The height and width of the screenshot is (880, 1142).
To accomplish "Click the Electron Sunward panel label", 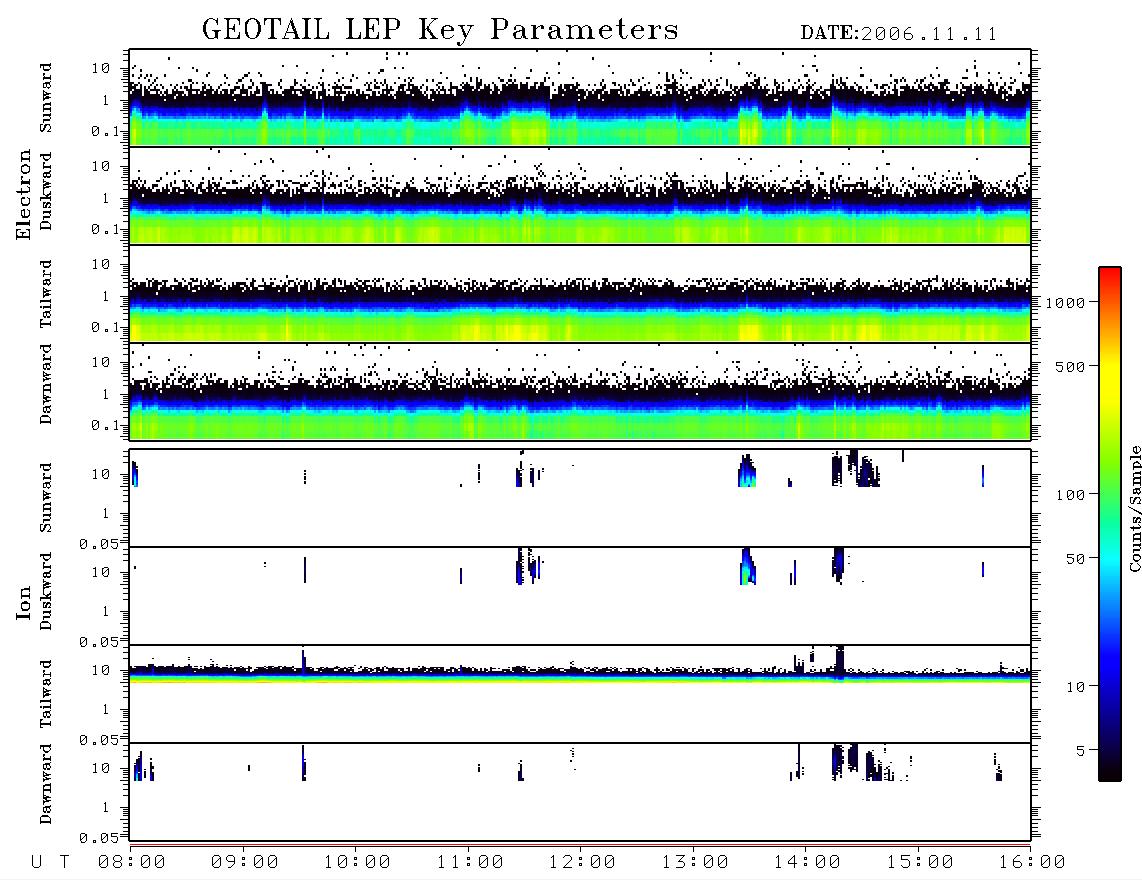I will tap(46, 98).
